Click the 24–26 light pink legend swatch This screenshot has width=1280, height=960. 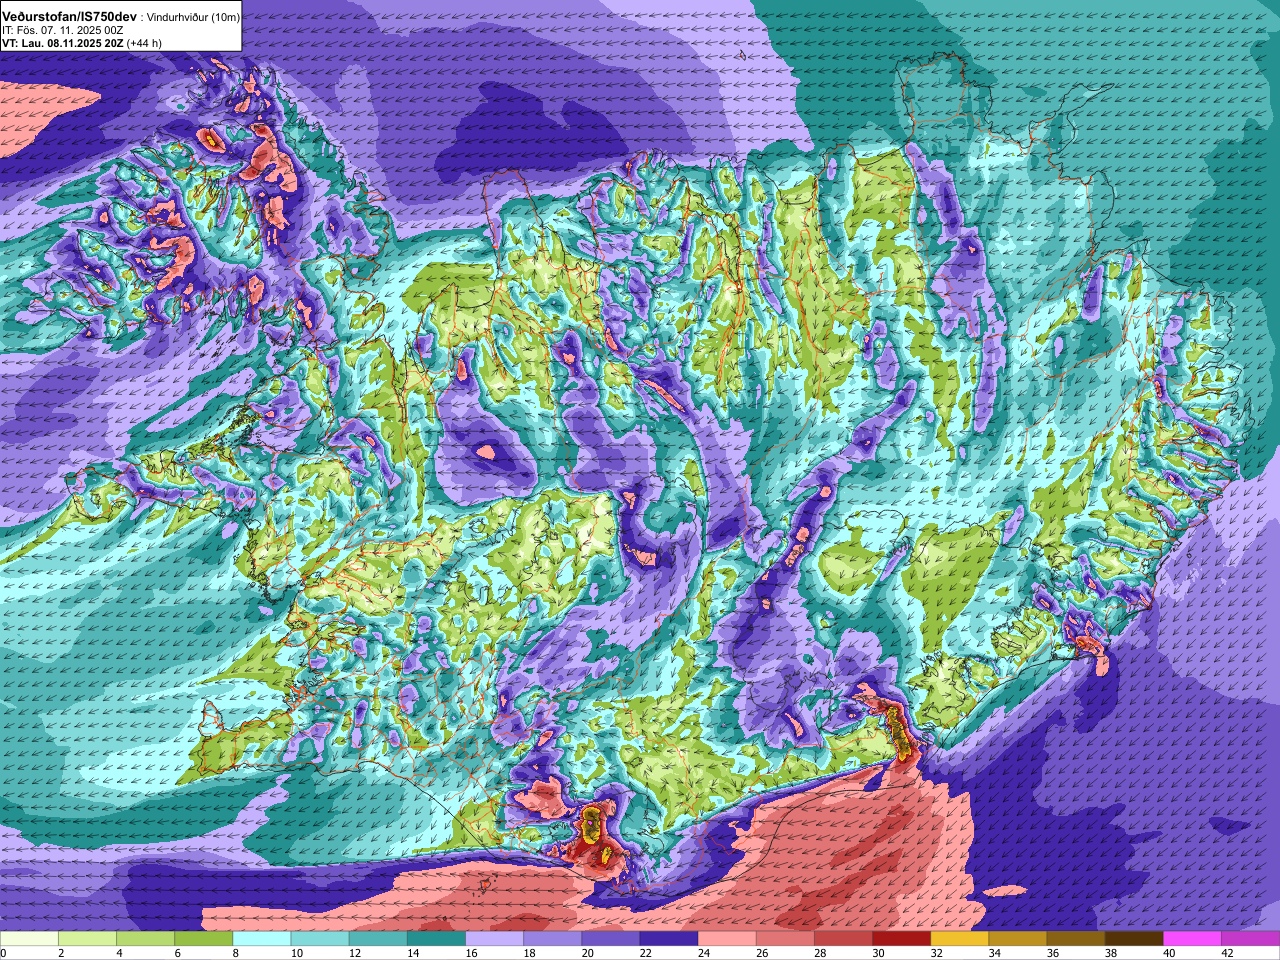point(727,939)
